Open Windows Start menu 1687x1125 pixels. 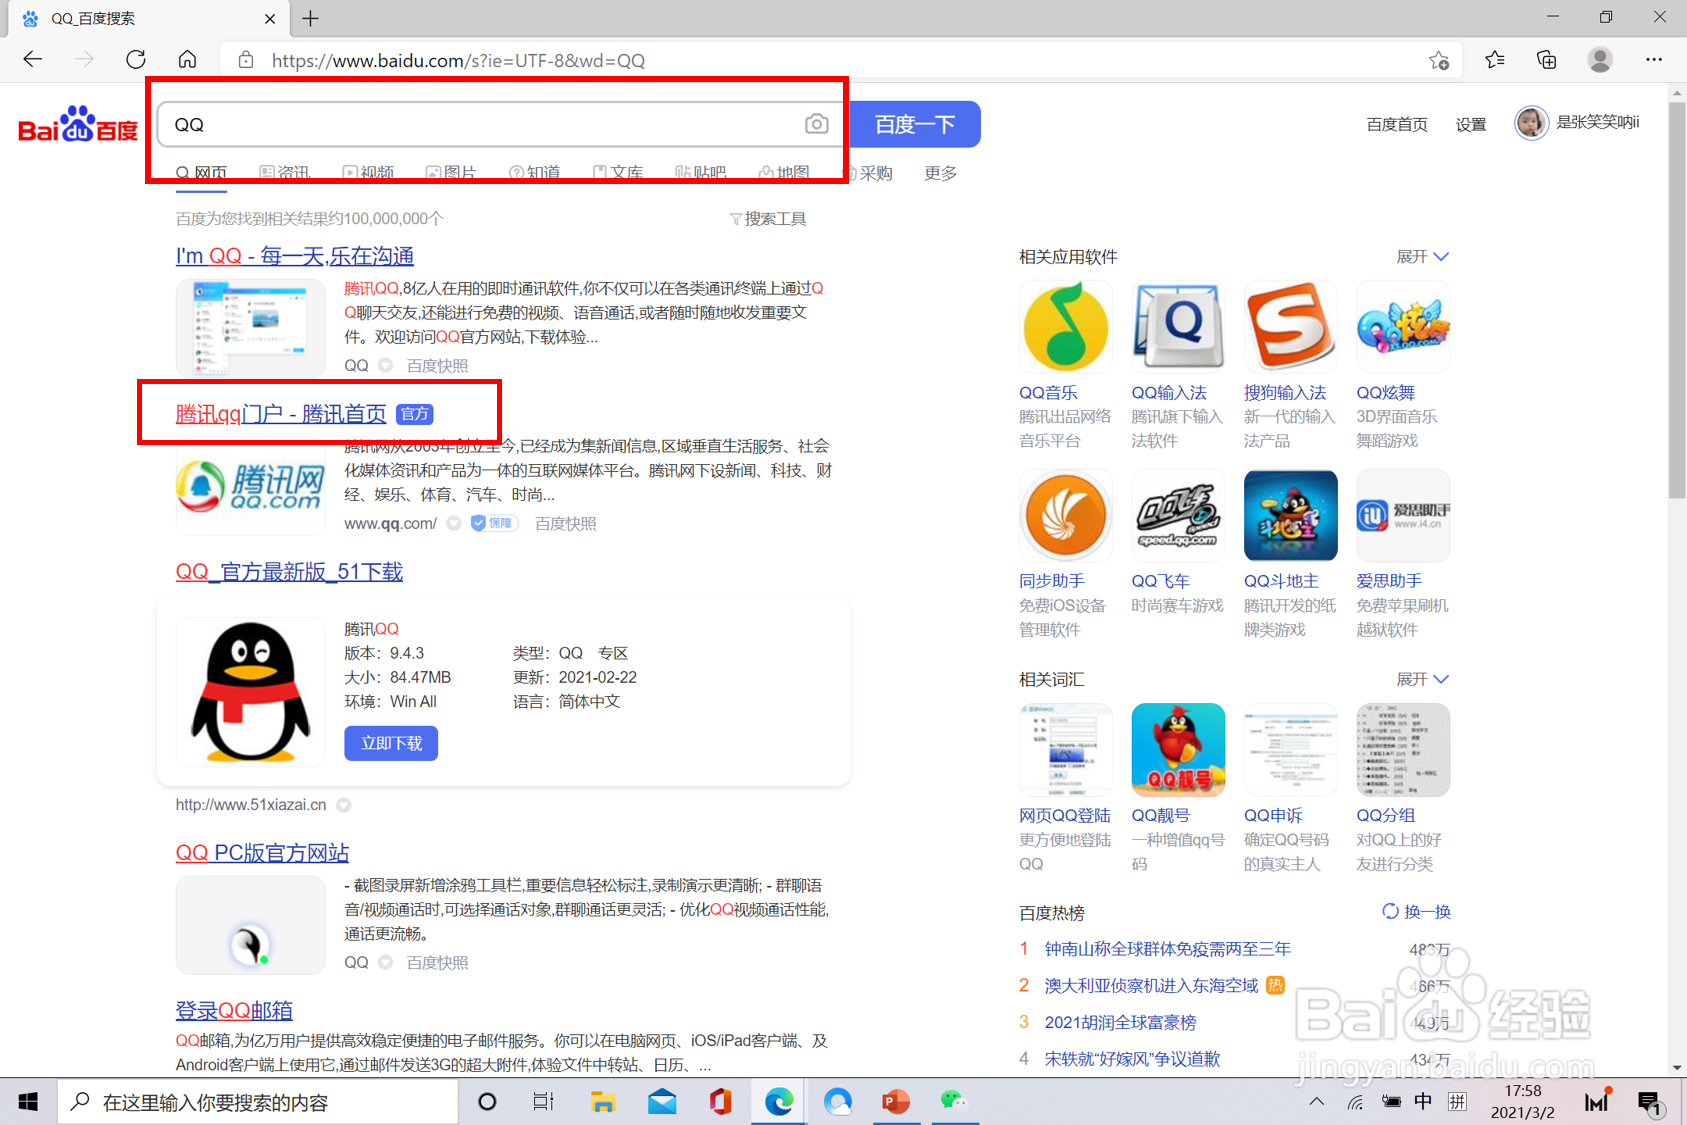(x=28, y=1102)
